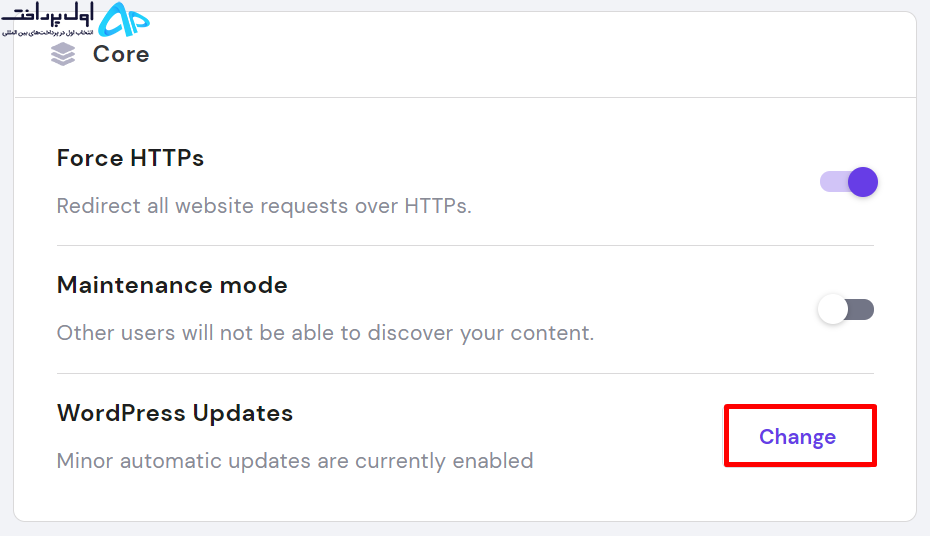Click the Force HTTPs title
Image resolution: width=930 pixels, height=536 pixels.
click(x=130, y=158)
